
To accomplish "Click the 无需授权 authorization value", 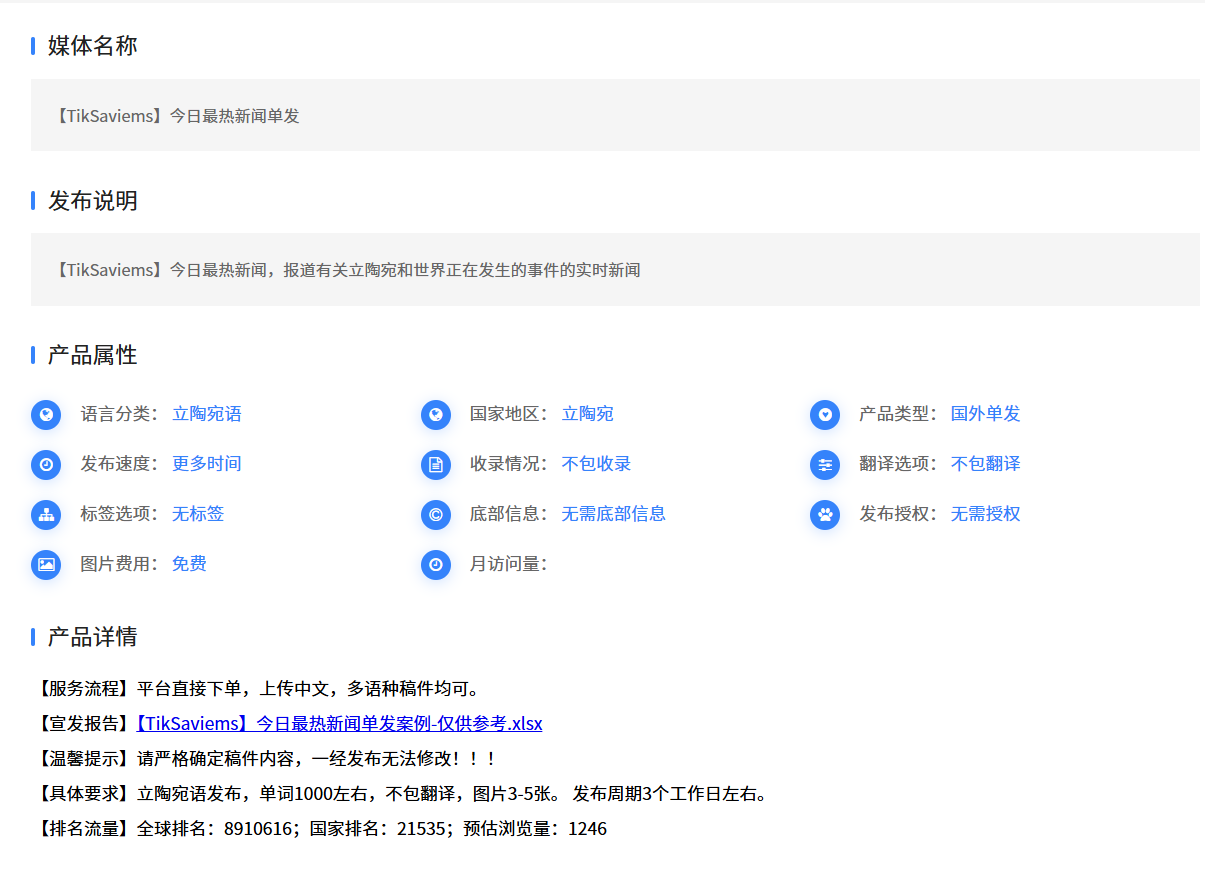I will [985, 514].
